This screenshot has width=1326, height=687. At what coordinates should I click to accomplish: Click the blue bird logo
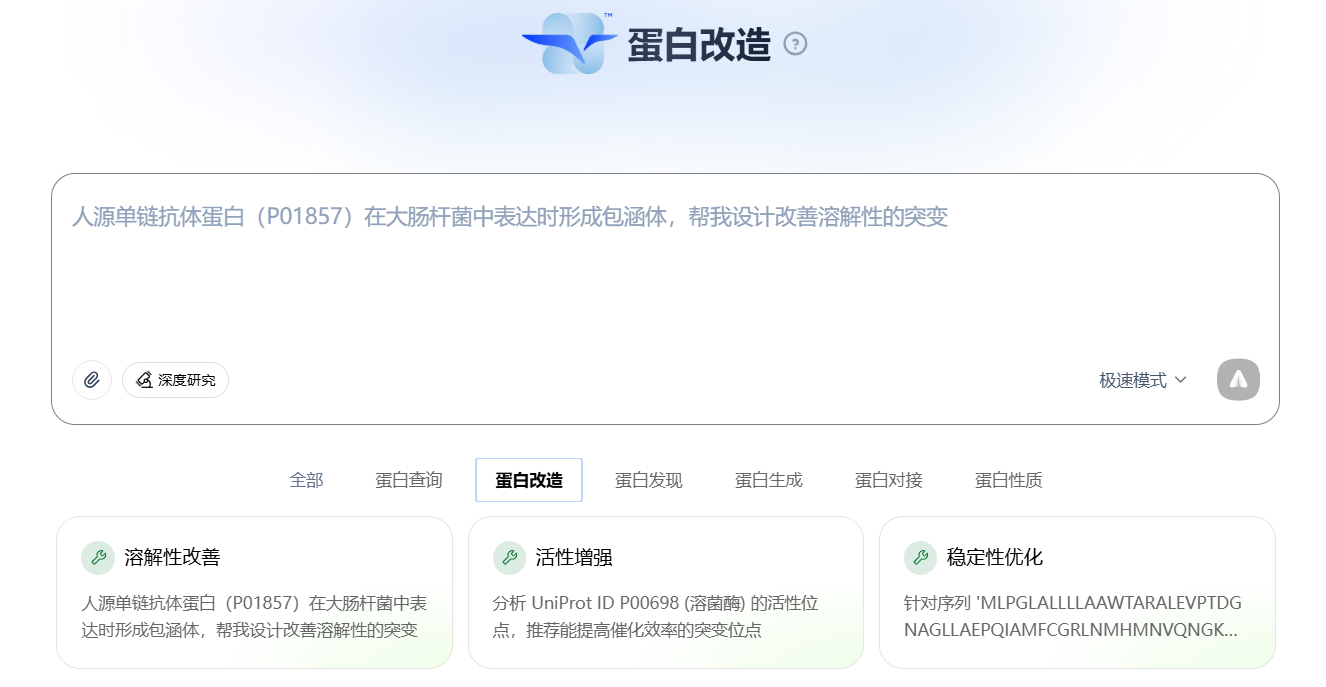tap(569, 44)
